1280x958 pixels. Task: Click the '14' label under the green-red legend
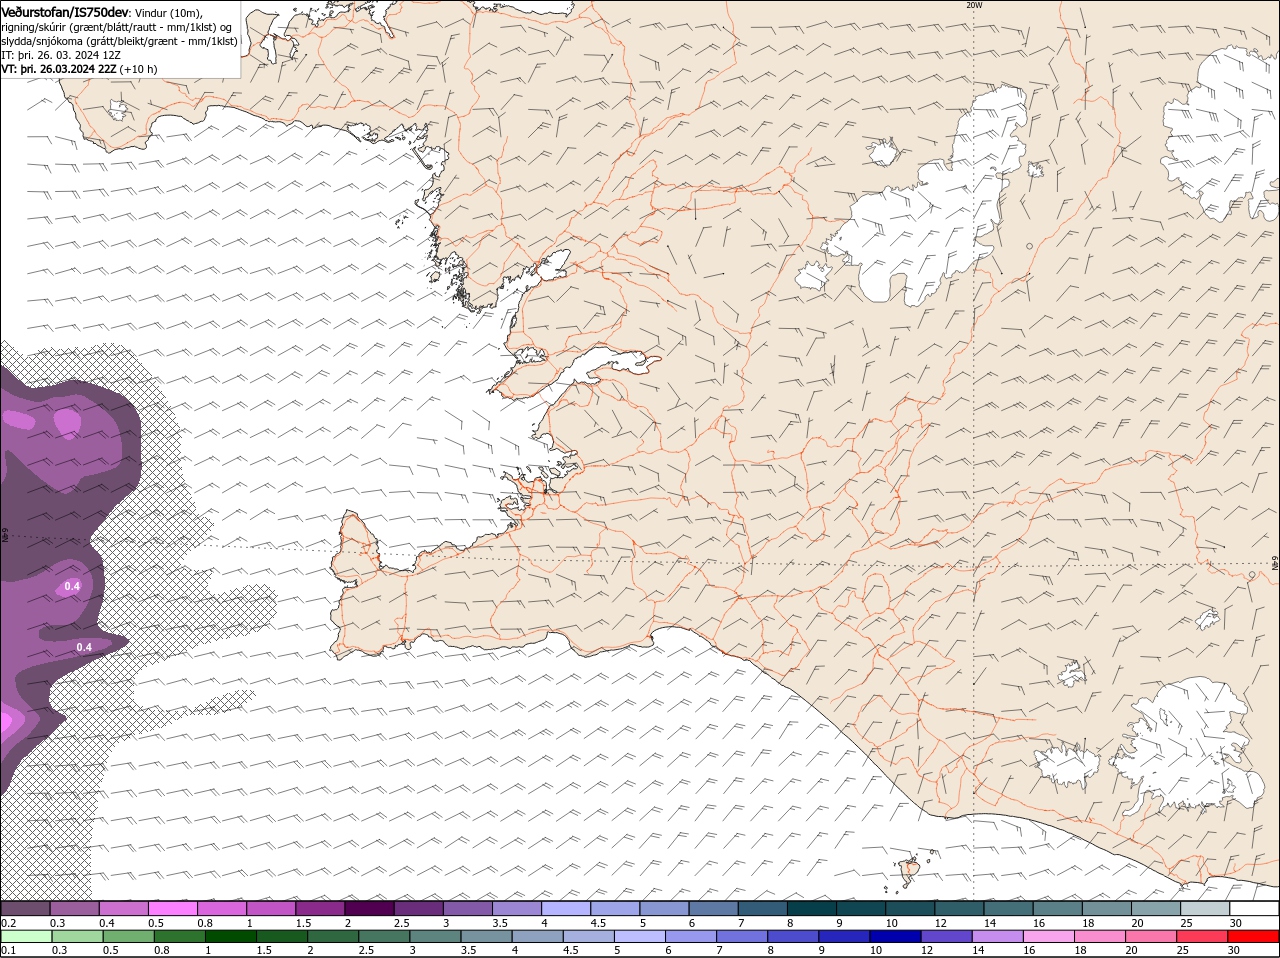click(979, 950)
